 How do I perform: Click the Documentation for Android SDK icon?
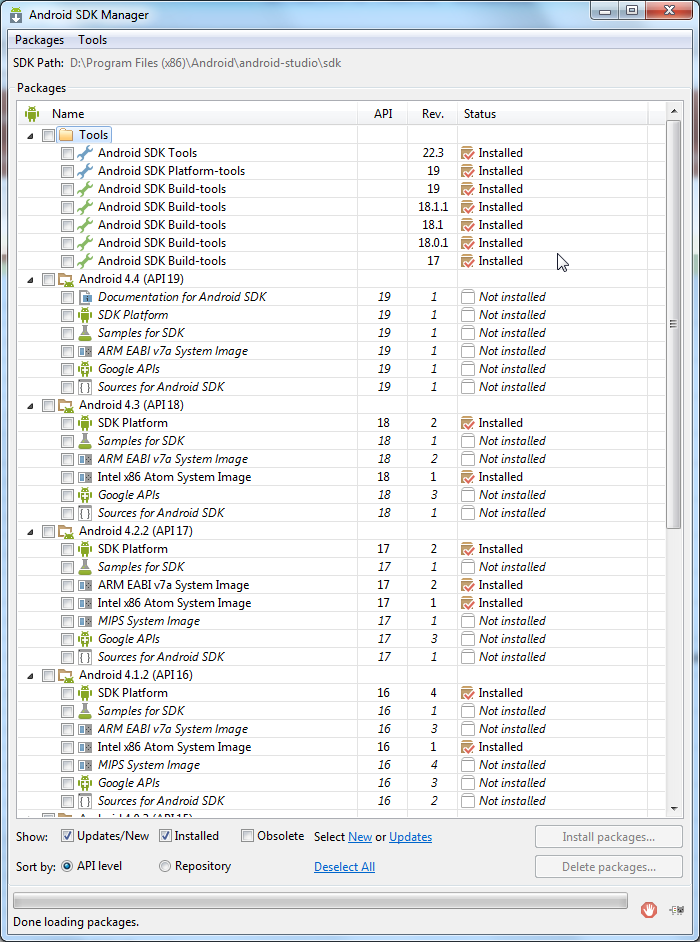point(85,297)
